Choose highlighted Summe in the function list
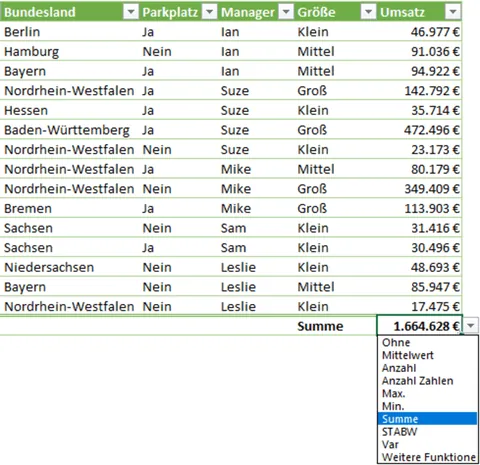The height and width of the screenshot is (465, 480). tap(428, 419)
